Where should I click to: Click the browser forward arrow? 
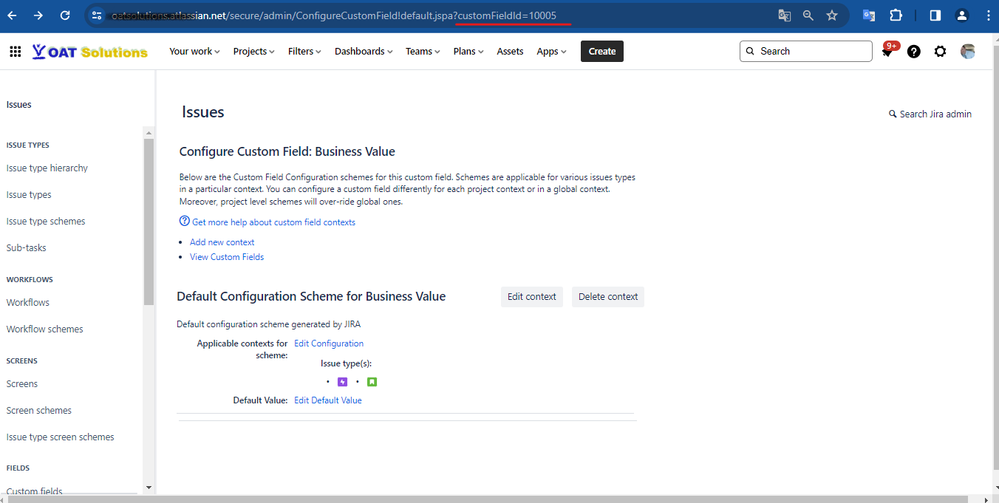click(38, 16)
